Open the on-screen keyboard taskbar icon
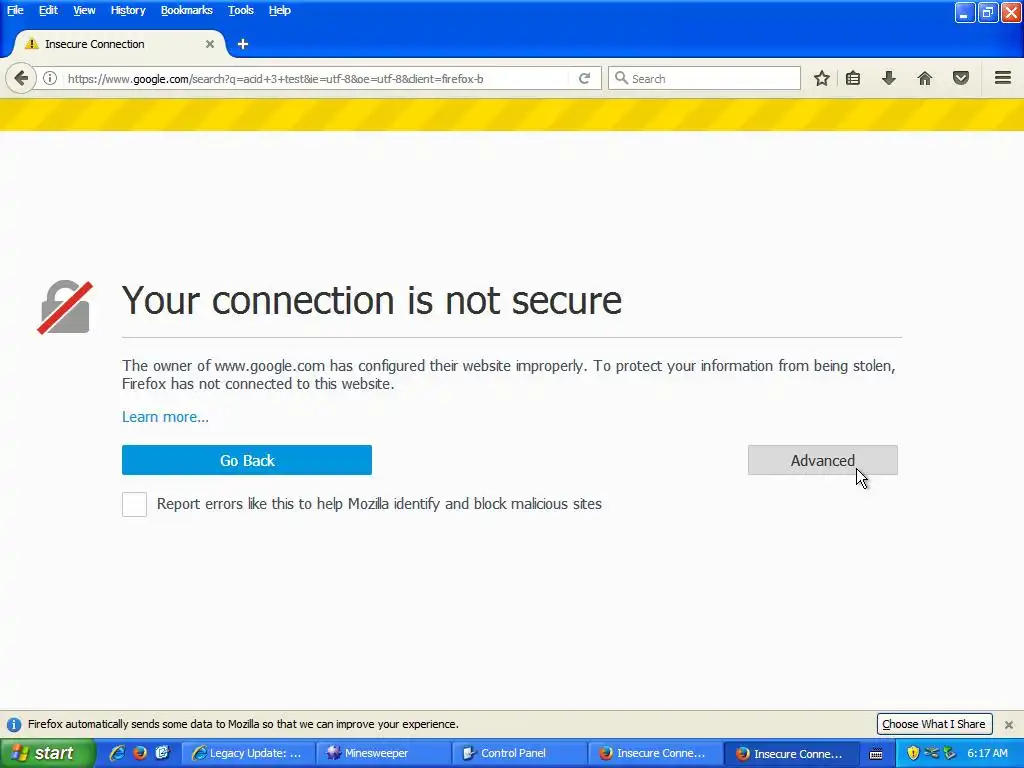The height and width of the screenshot is (768, 1024). coord(876,754)
